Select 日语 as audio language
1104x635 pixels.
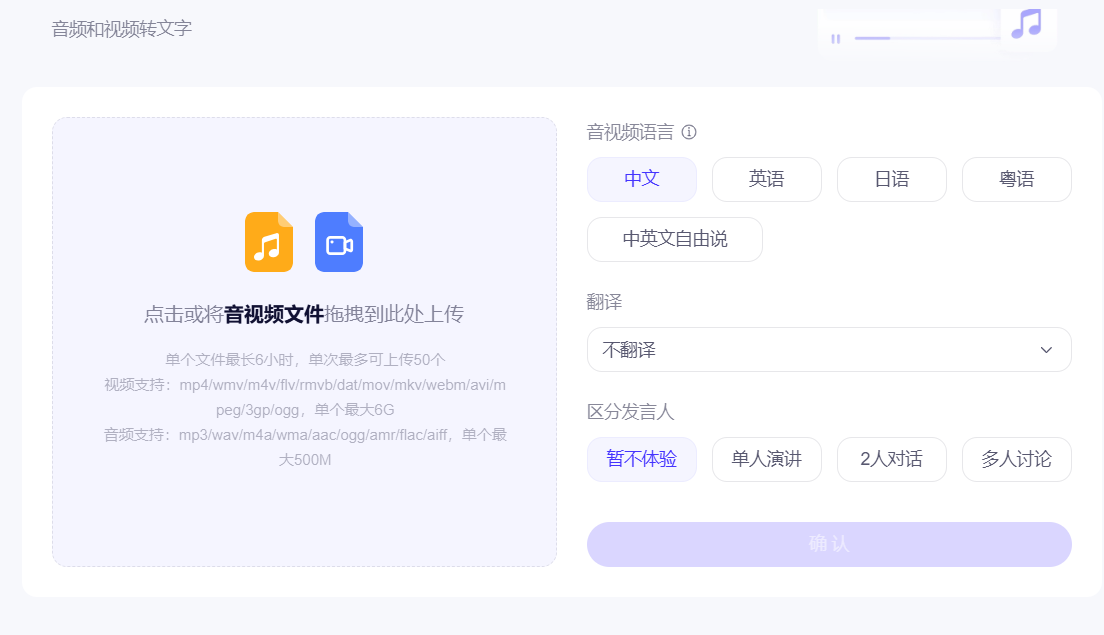[x=891, y=179]
